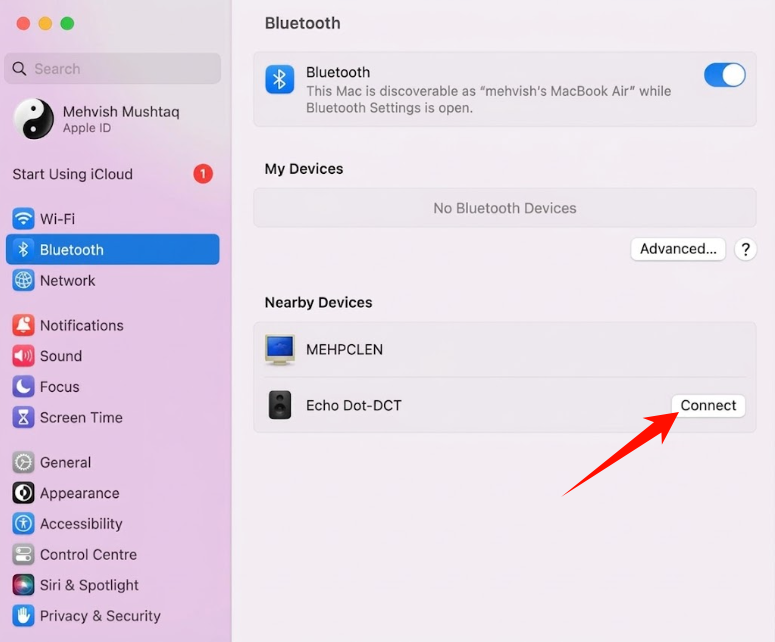Screen dimensions: 775x642
Task: Open Notifications settings
Action: click(82, 325)
